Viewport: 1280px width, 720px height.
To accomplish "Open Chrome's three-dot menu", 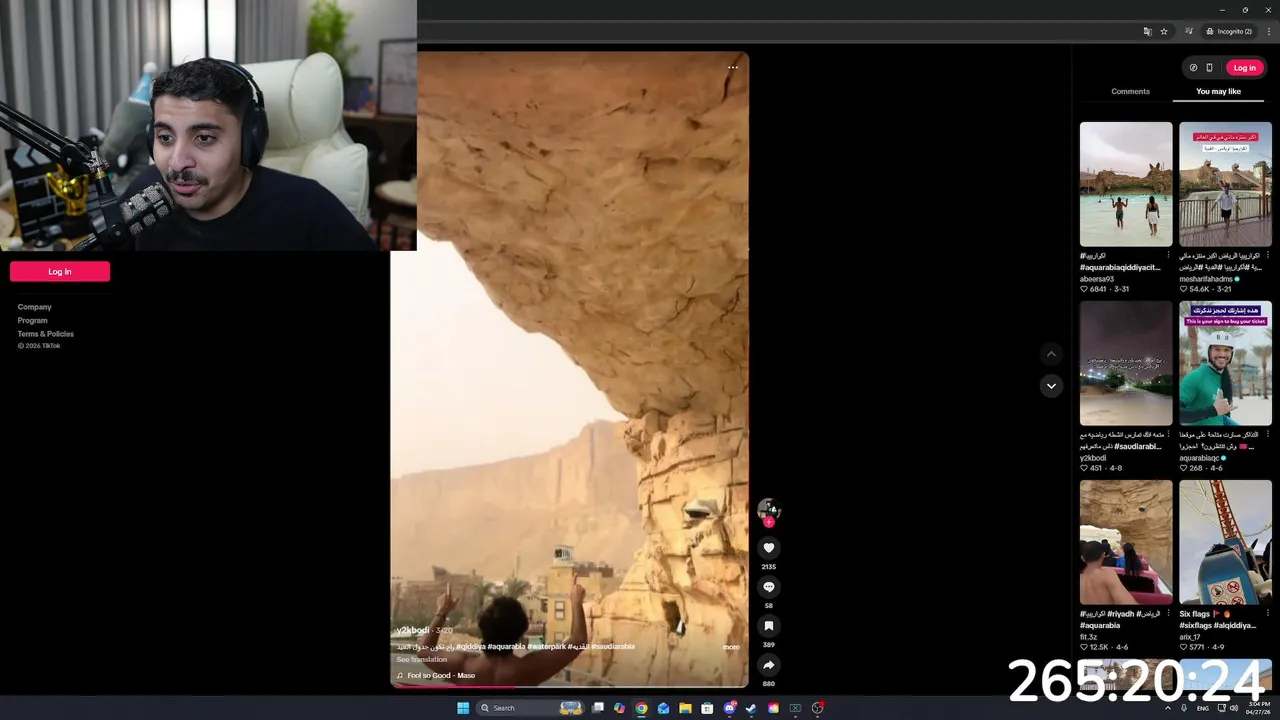I will tap(1268, 32).
